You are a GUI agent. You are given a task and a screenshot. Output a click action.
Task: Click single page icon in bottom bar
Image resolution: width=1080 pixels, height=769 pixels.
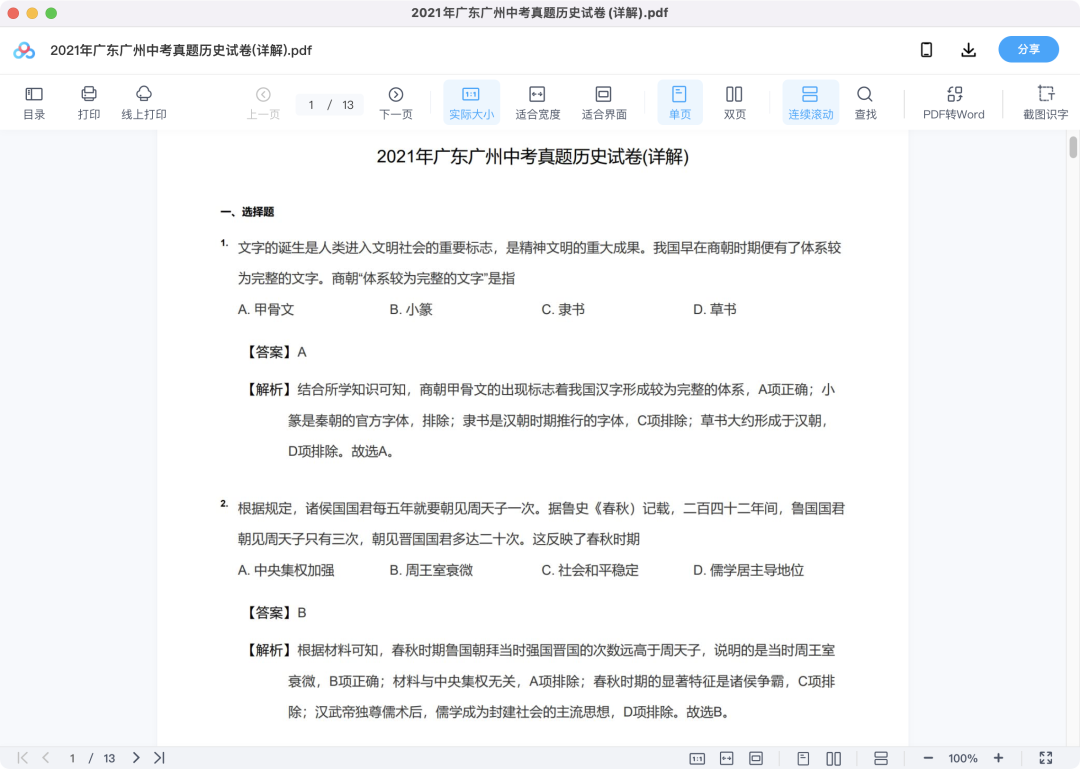coord(803,759)
